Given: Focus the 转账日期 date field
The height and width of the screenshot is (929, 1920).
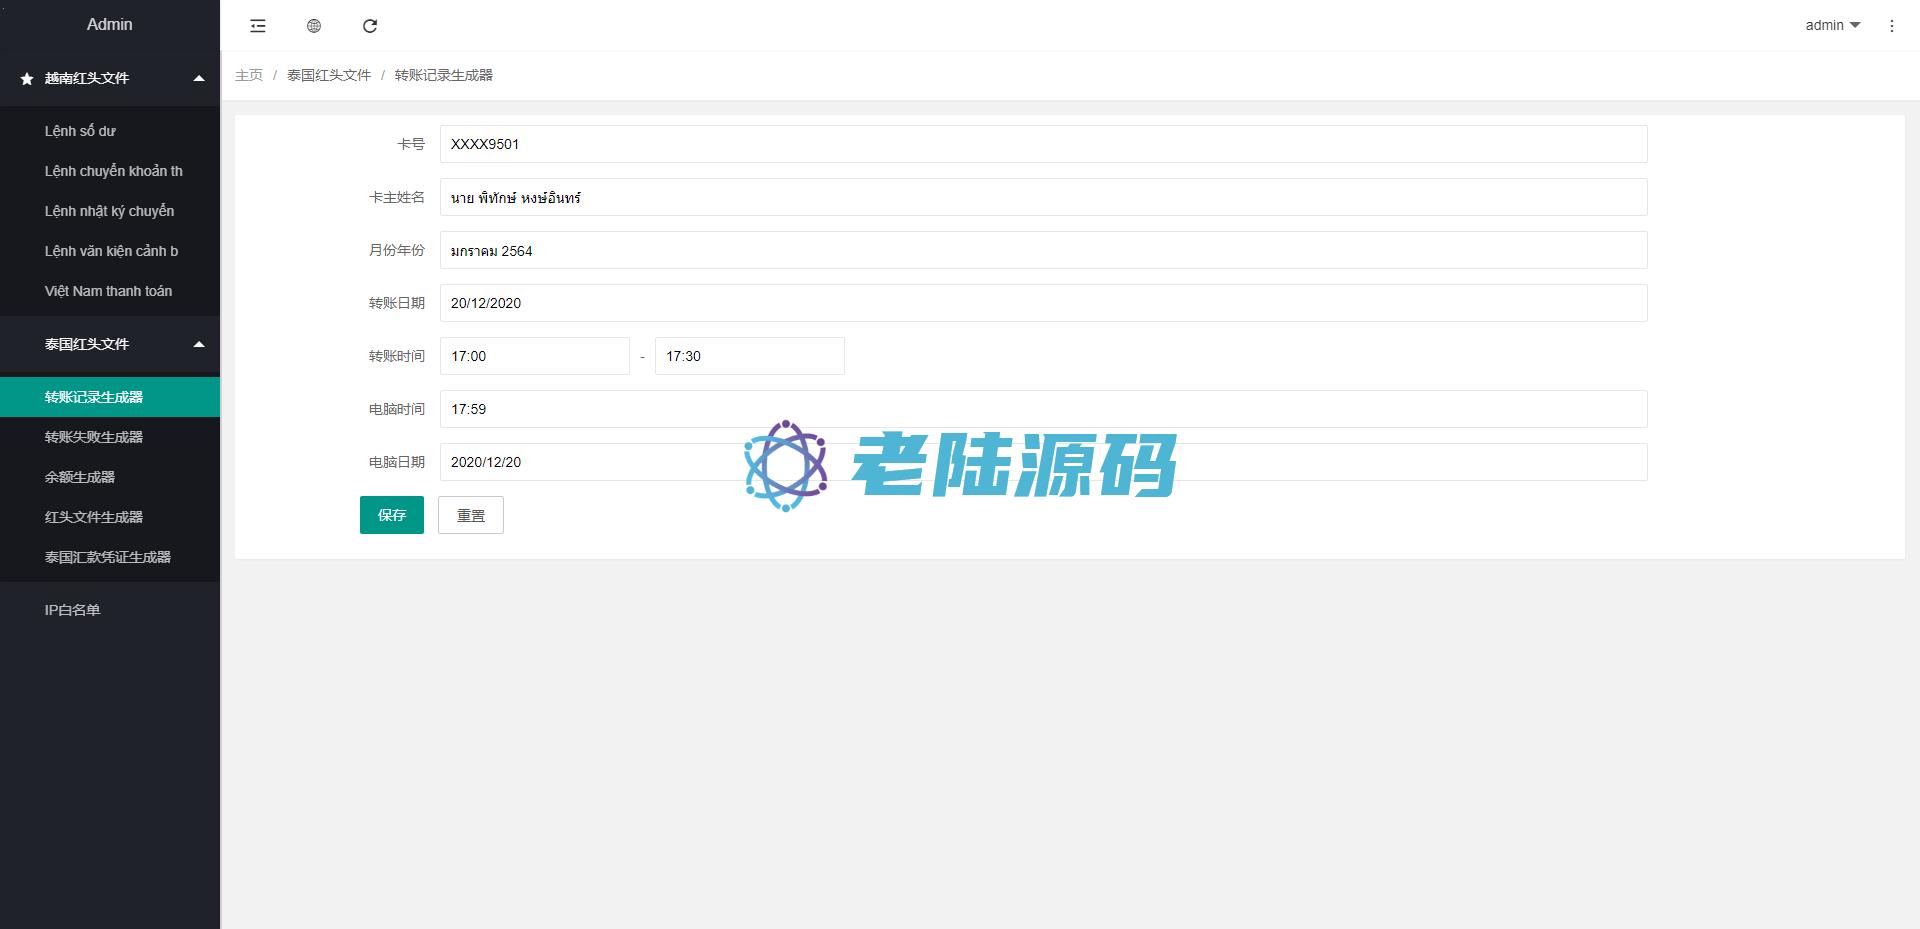Looking at the screenshot, I should coord(1042,303).
